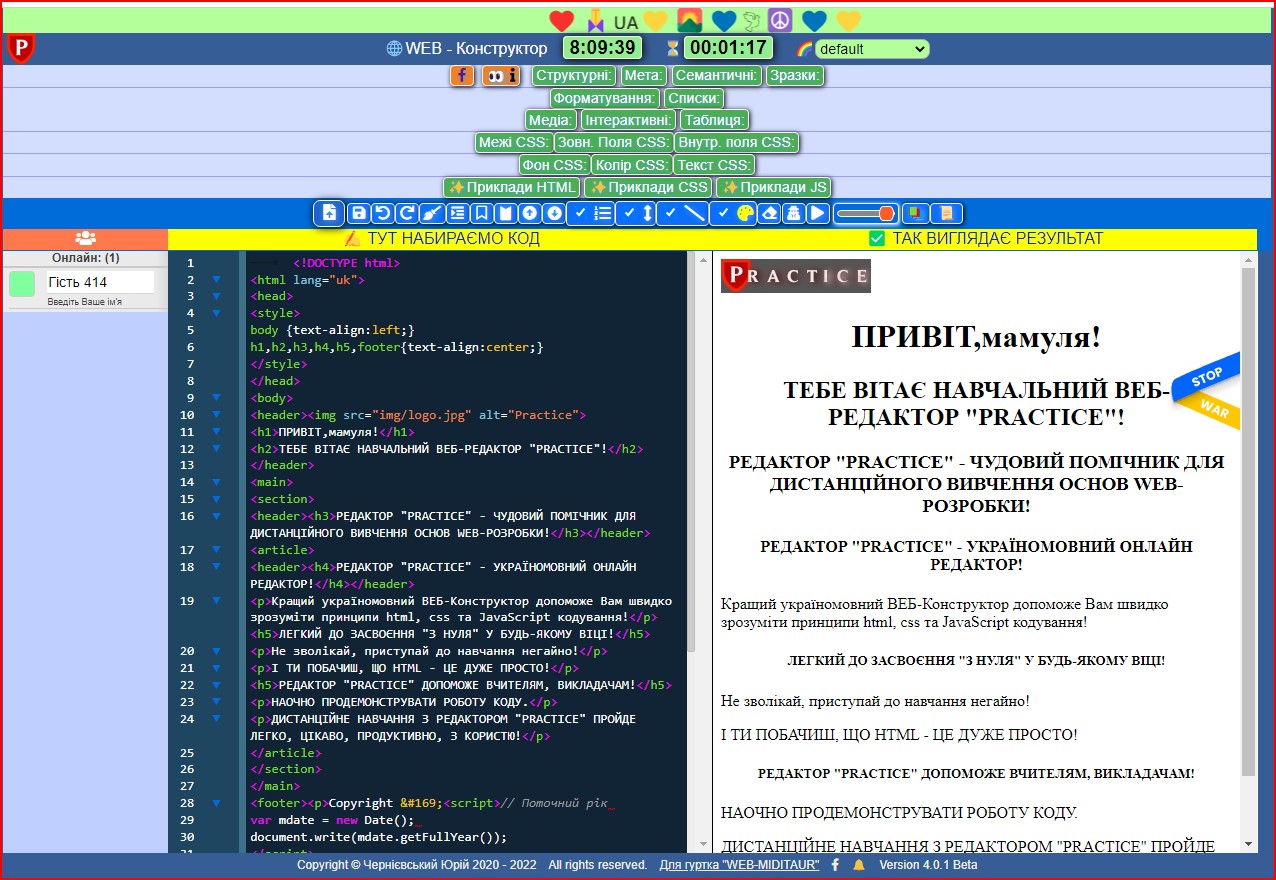
Task: Click the indent code icon
Action: pos(457,213)
